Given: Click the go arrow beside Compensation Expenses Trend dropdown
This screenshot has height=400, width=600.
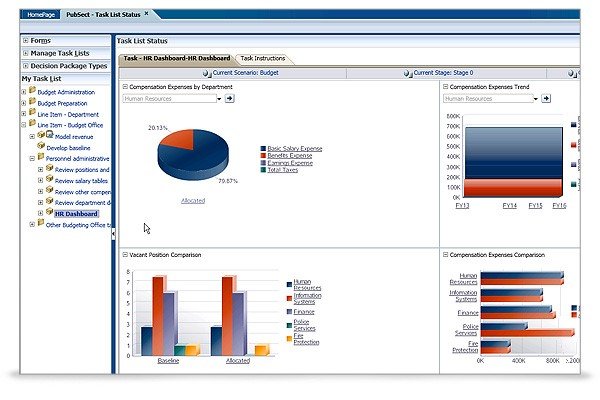Looking at the screenshot, I should (546, 99).
